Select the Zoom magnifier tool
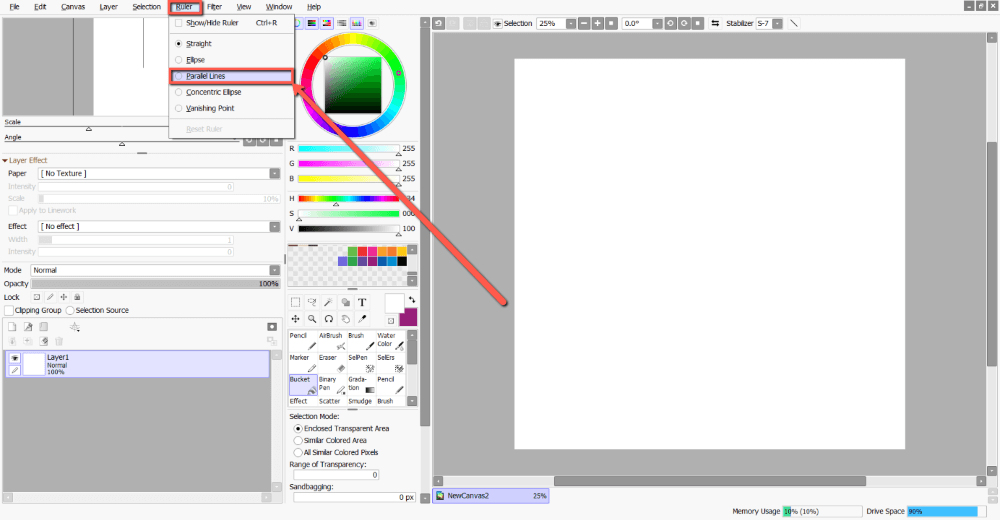The image size is (1000, 520). [x=312, y=318]
